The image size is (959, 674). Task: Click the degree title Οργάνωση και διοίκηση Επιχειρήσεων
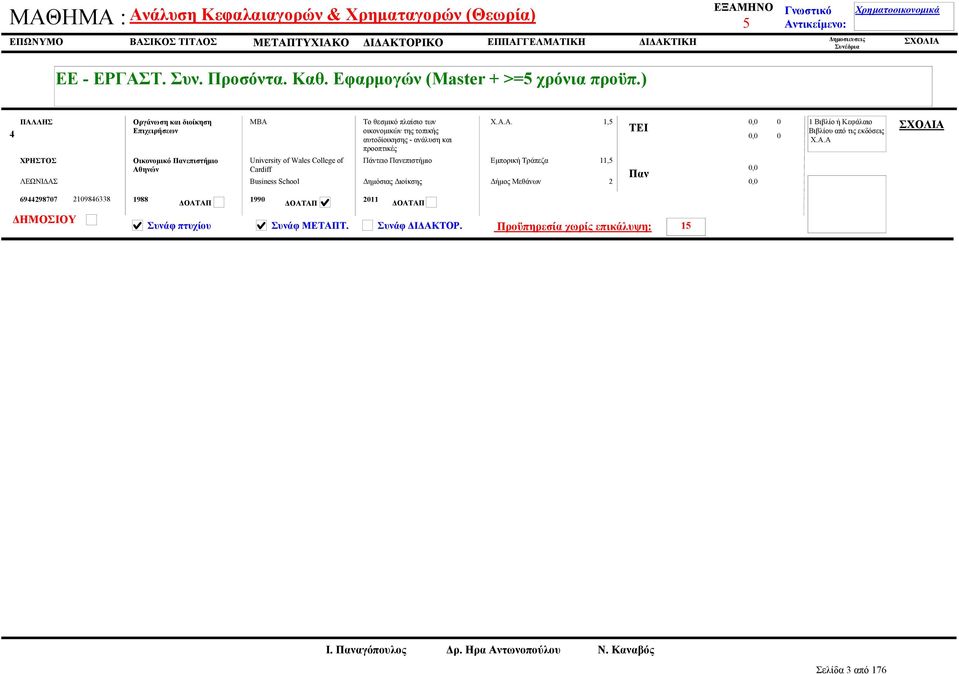pyautogui.click(x=172, y=127)
